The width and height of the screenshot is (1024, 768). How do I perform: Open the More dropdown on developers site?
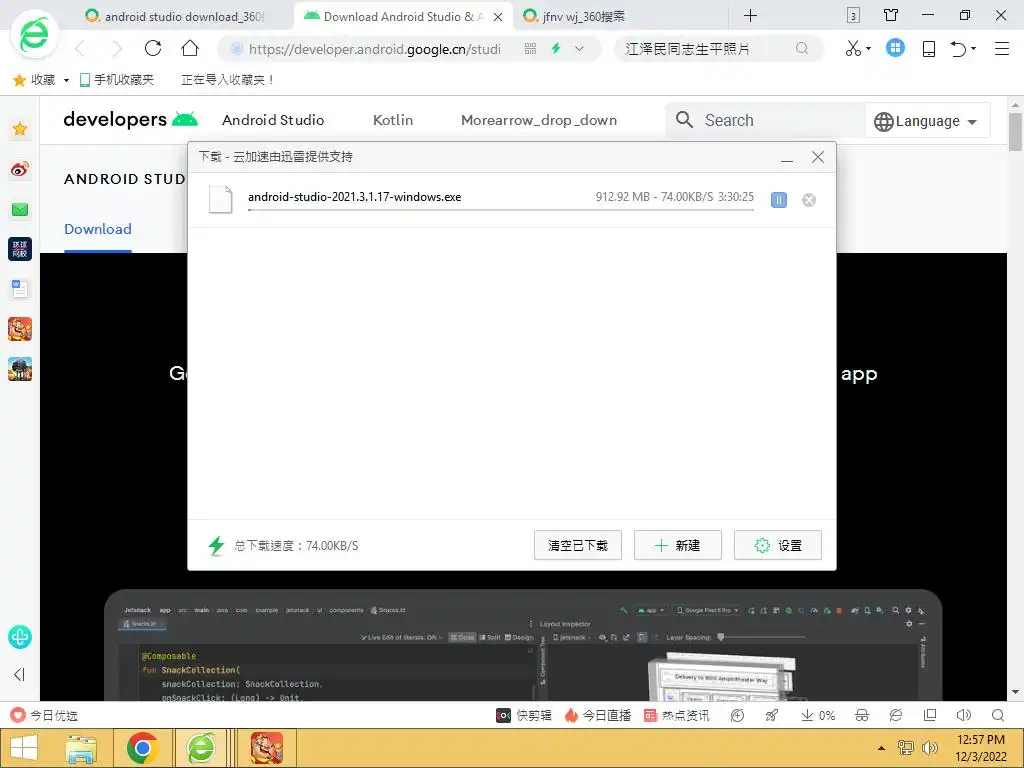click(539, 120)
